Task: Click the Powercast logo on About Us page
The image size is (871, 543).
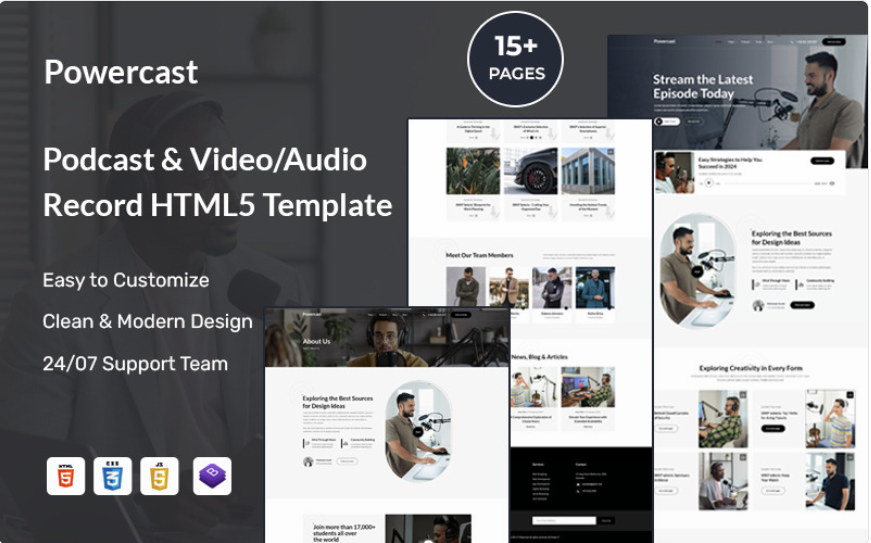Action: [312, 314]
